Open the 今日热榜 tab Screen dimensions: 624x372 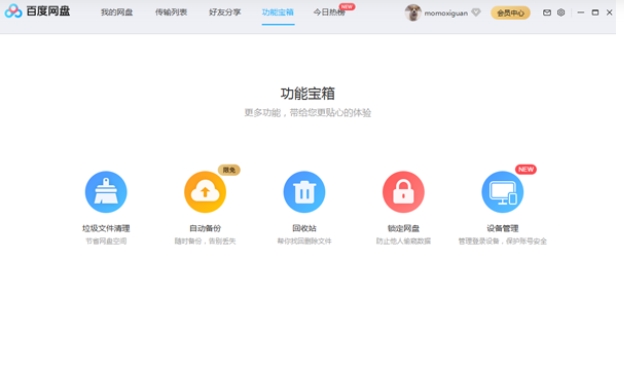tap(329, 12)
